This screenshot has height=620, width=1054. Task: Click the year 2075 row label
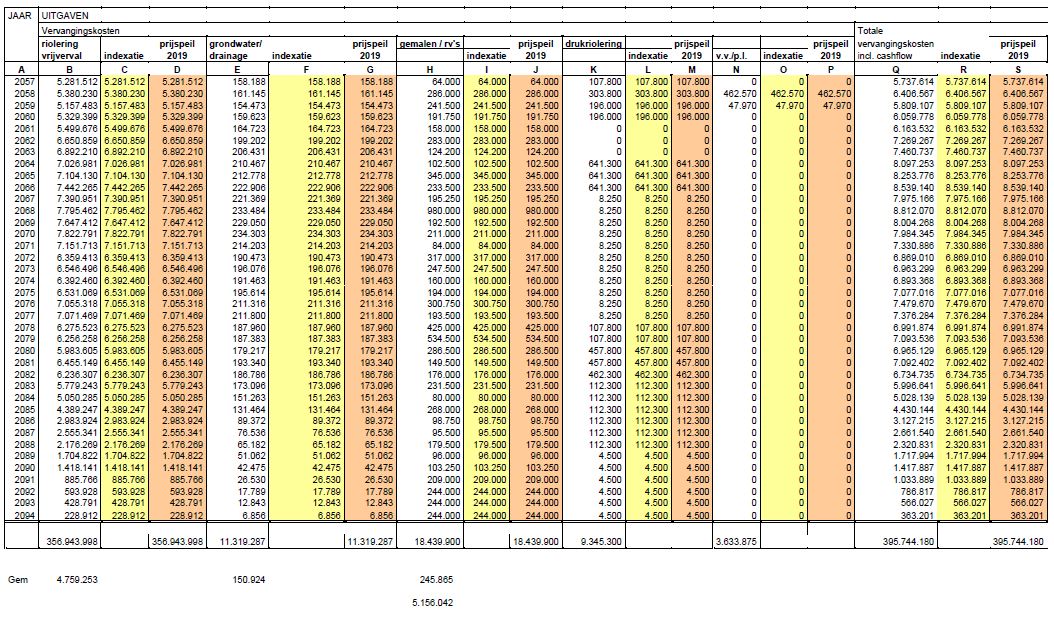pos(21,291)
